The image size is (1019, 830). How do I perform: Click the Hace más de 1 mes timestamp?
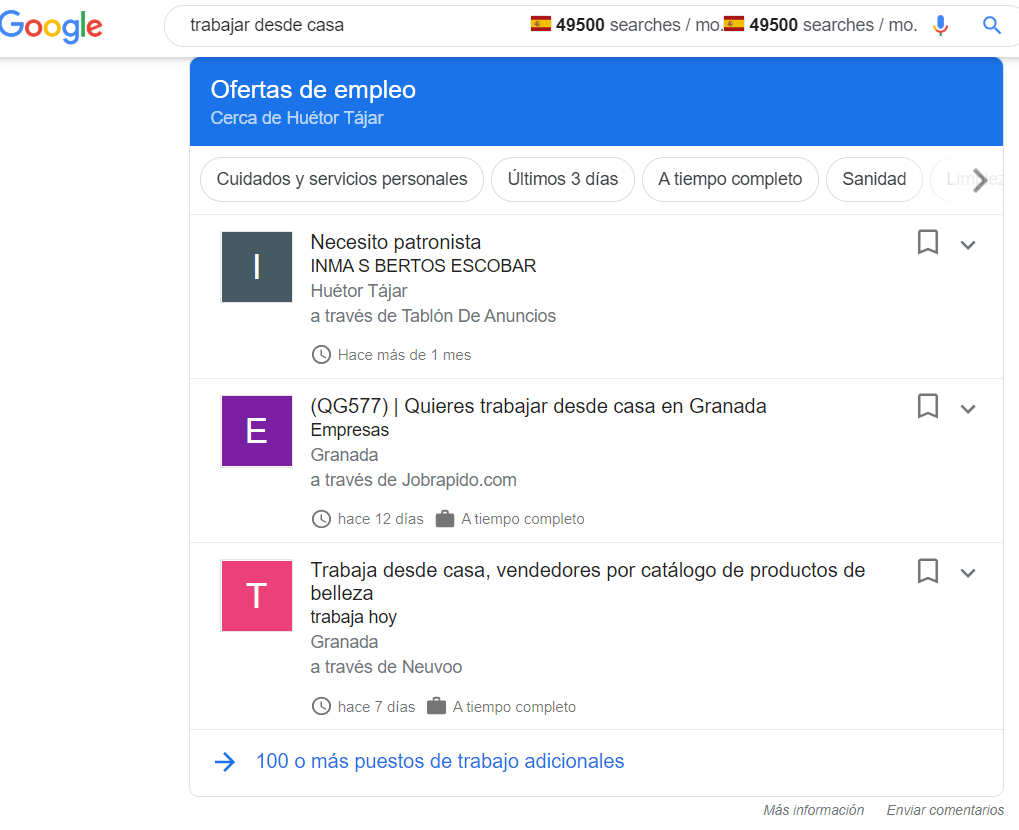click(404, 355)
